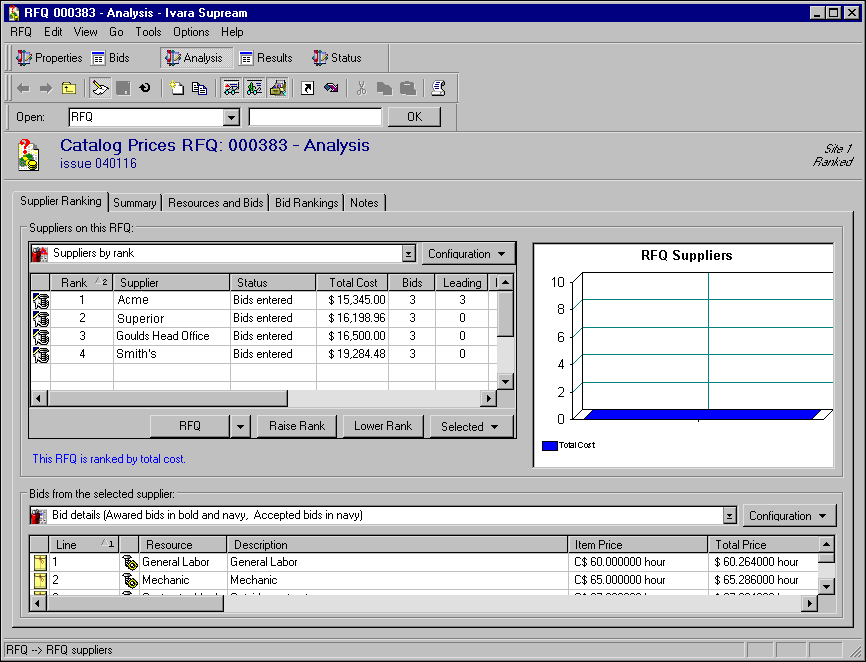
Task: Click the Properties toolbar button
Action: pyautogui.click(x=49, y=58)
